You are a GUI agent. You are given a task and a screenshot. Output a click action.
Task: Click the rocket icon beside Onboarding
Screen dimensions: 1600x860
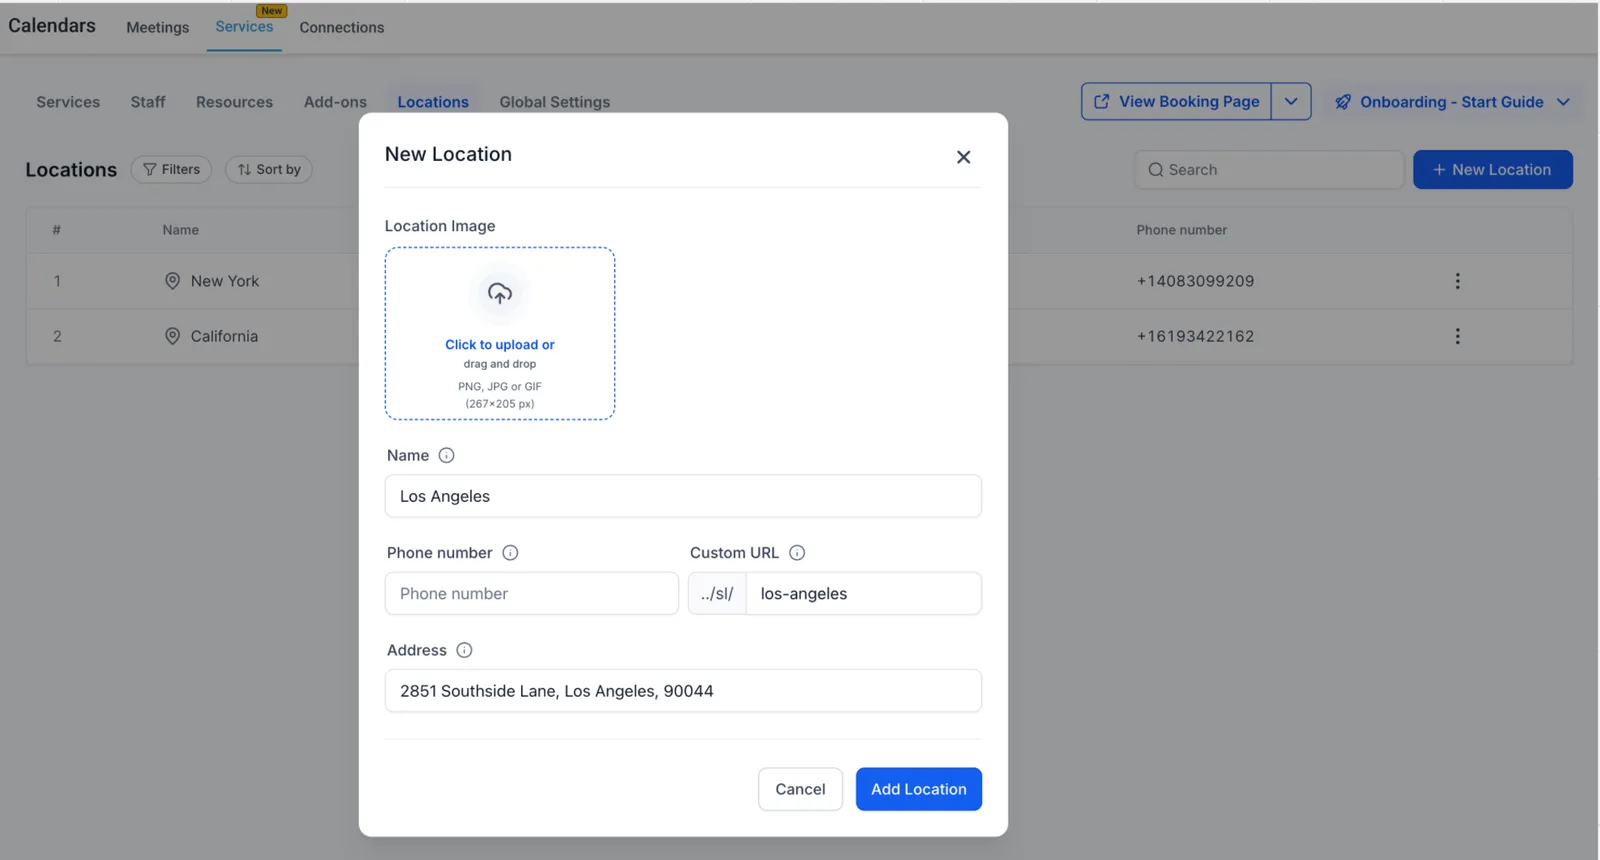click(1343, 102)
